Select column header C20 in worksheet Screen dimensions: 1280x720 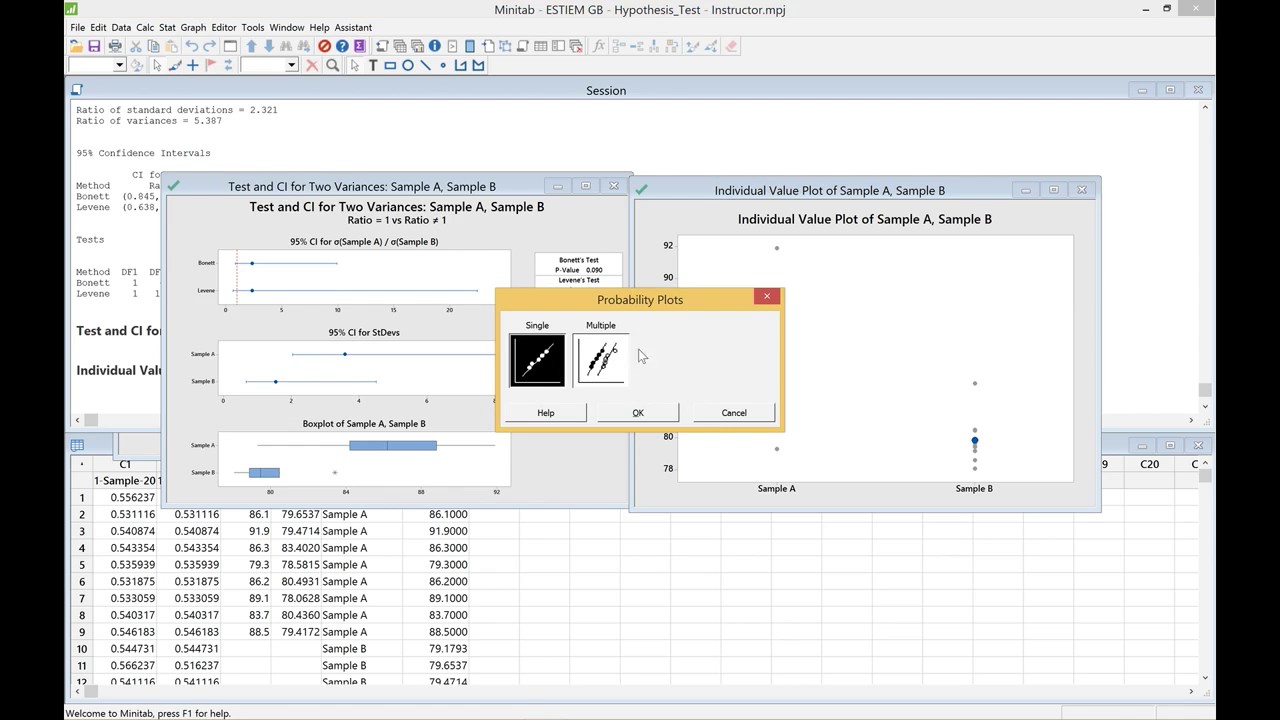pyautogui.click(x=1150, y=464)
